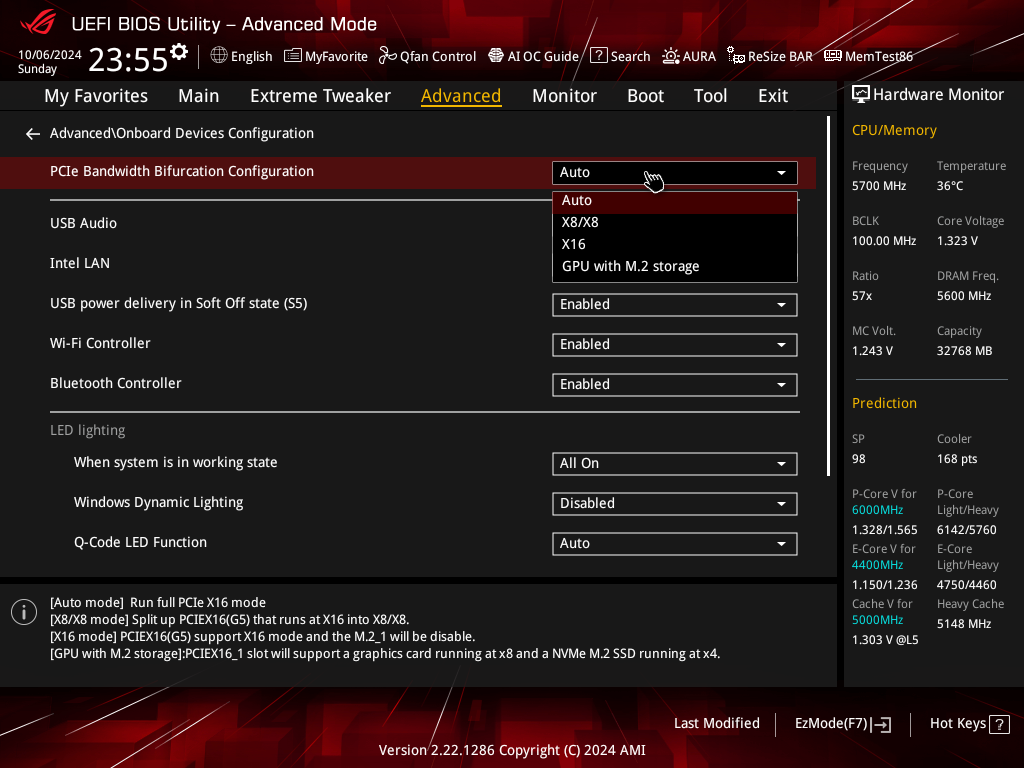The width and height of the screenshot is (1024, 768).
Task: Pick GPU with M.2 storage option
Action: [675, 266]
